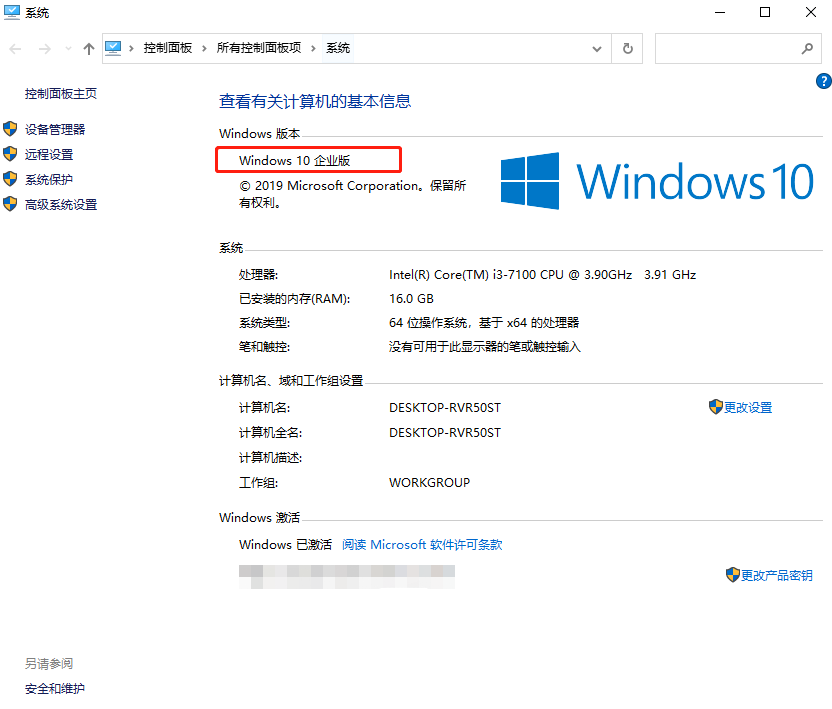Image resolution: width=832 pixels, height=709 pixels.
Task: Select 控制面板 in the breadcrumb path
Action: pyautogui.click(x=168, y=48)
